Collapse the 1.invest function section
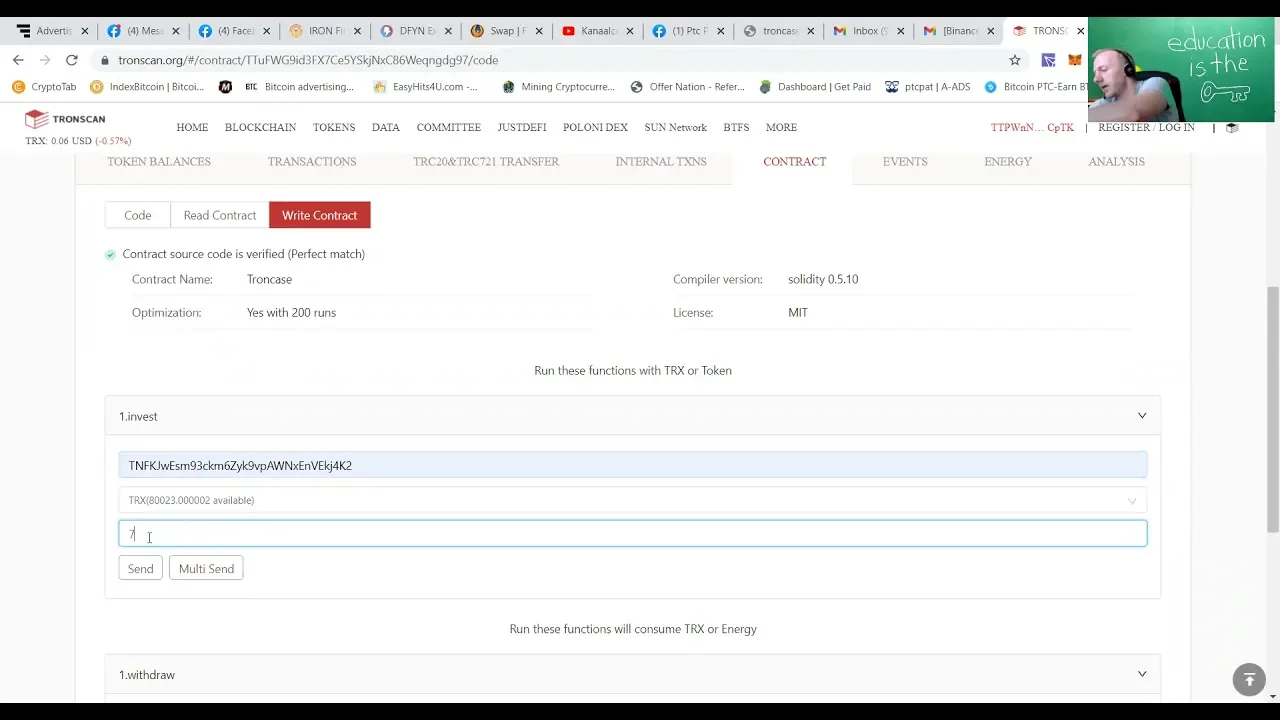1280x720 pixels. coord(1141,416)
